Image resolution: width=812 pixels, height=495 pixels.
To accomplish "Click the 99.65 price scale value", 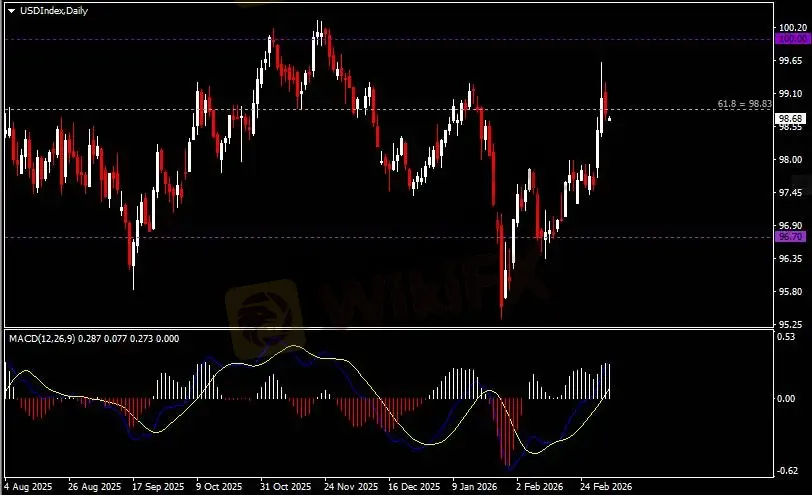I will click(x=790, y=61).
